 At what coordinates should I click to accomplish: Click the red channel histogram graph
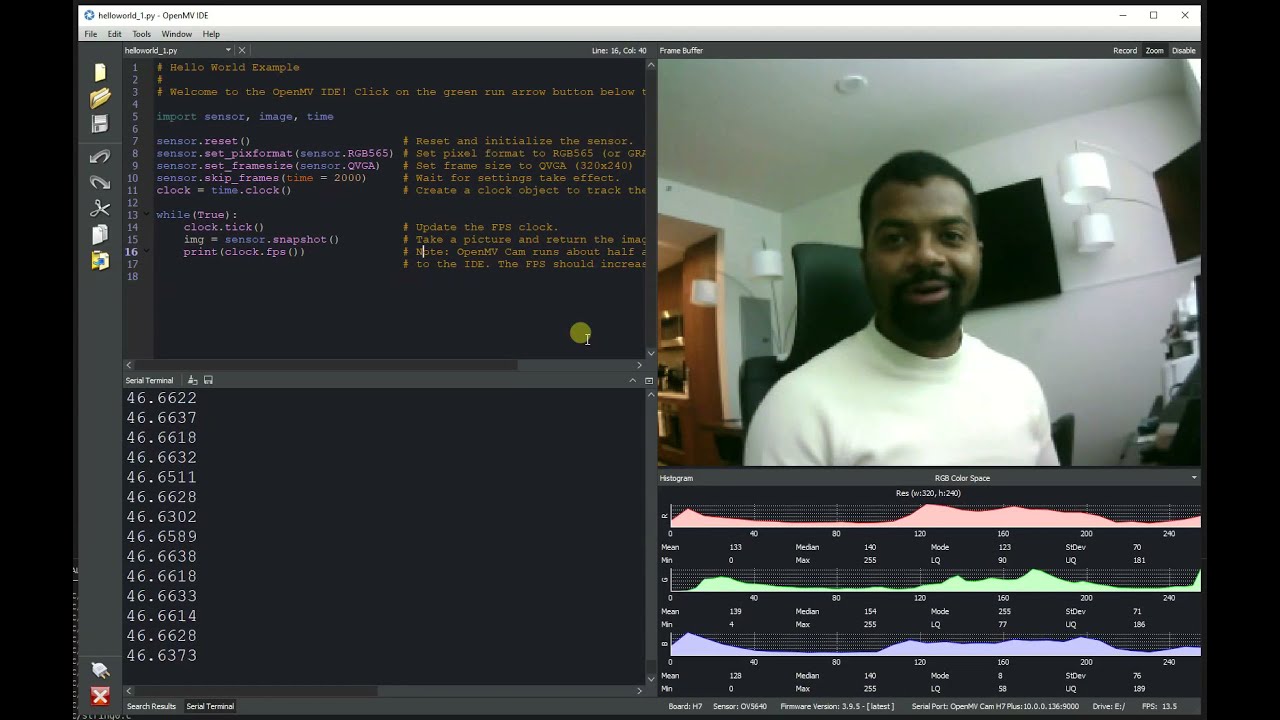click(x=935, y=515)
